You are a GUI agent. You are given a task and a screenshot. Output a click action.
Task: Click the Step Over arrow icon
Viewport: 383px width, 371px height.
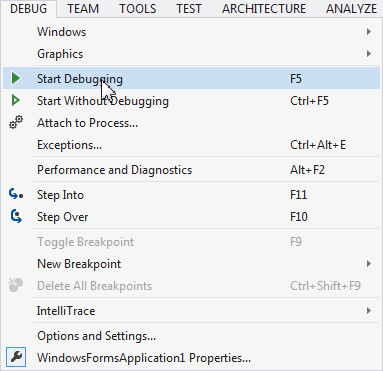pos(16,216)
